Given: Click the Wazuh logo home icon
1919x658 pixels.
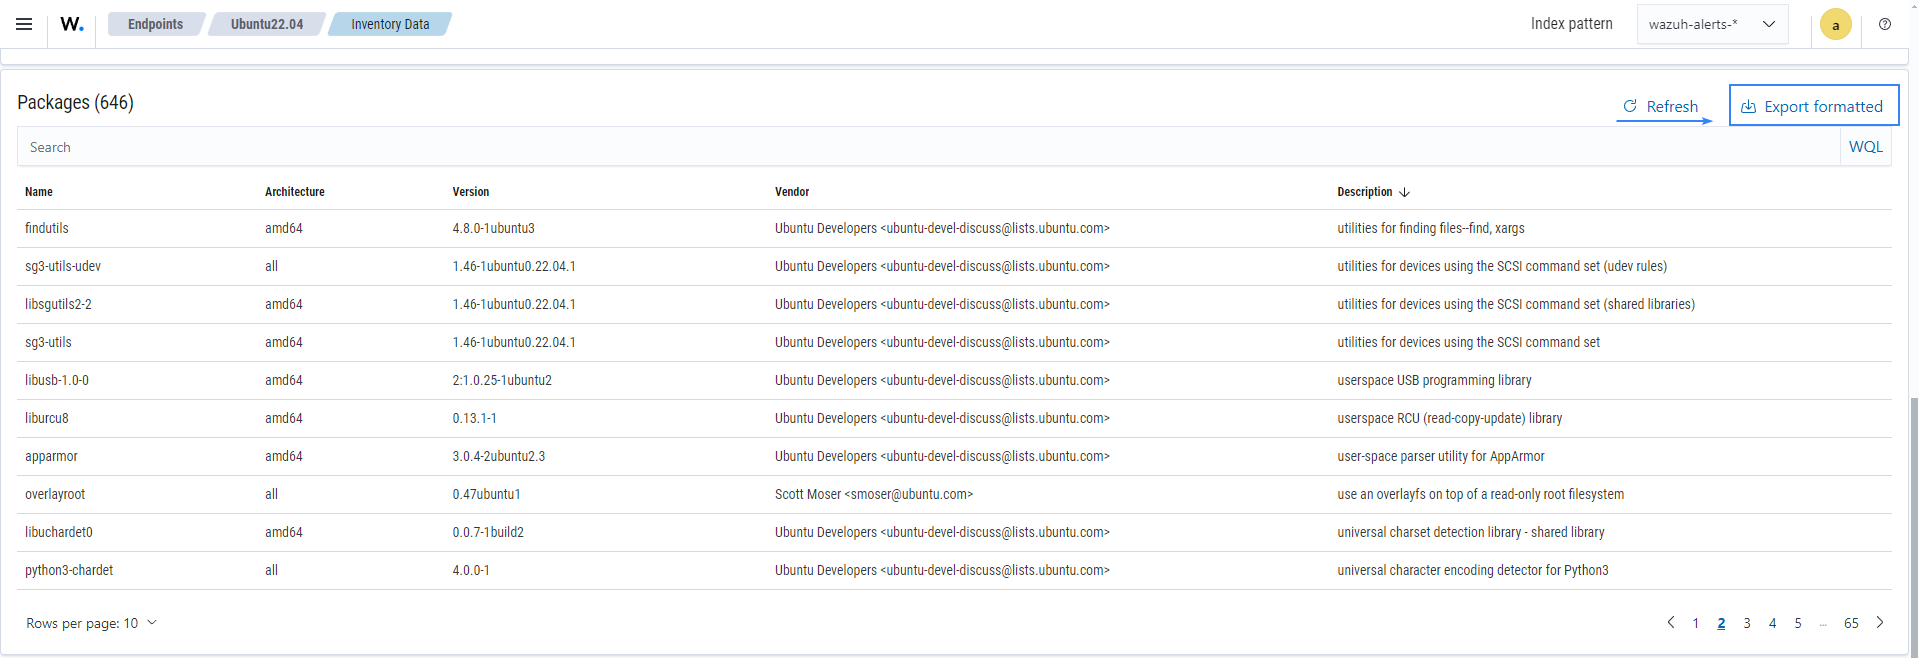Looking at the screenshot, I should [72, 24].
